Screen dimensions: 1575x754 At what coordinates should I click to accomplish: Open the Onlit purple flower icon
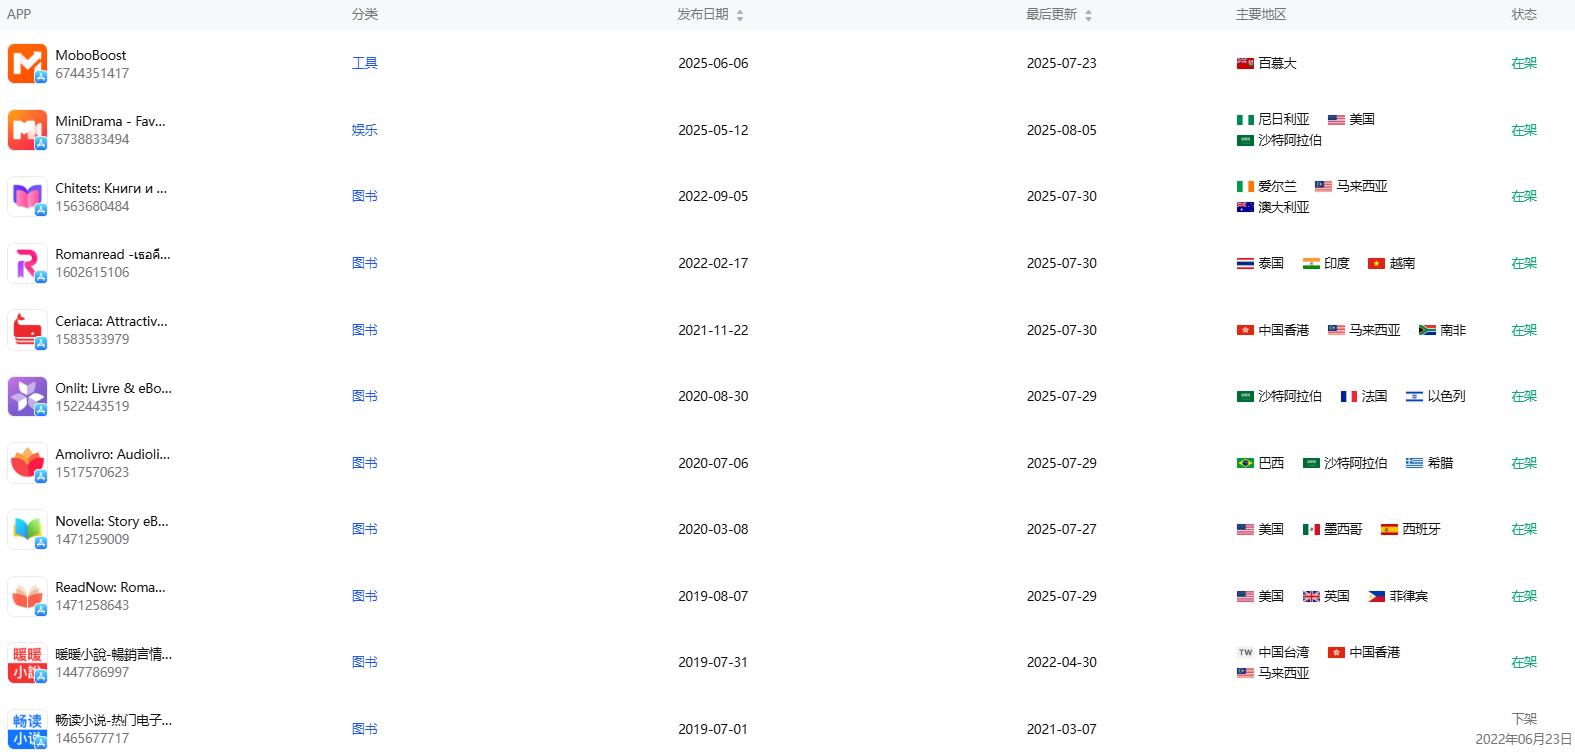pos(27,396)
